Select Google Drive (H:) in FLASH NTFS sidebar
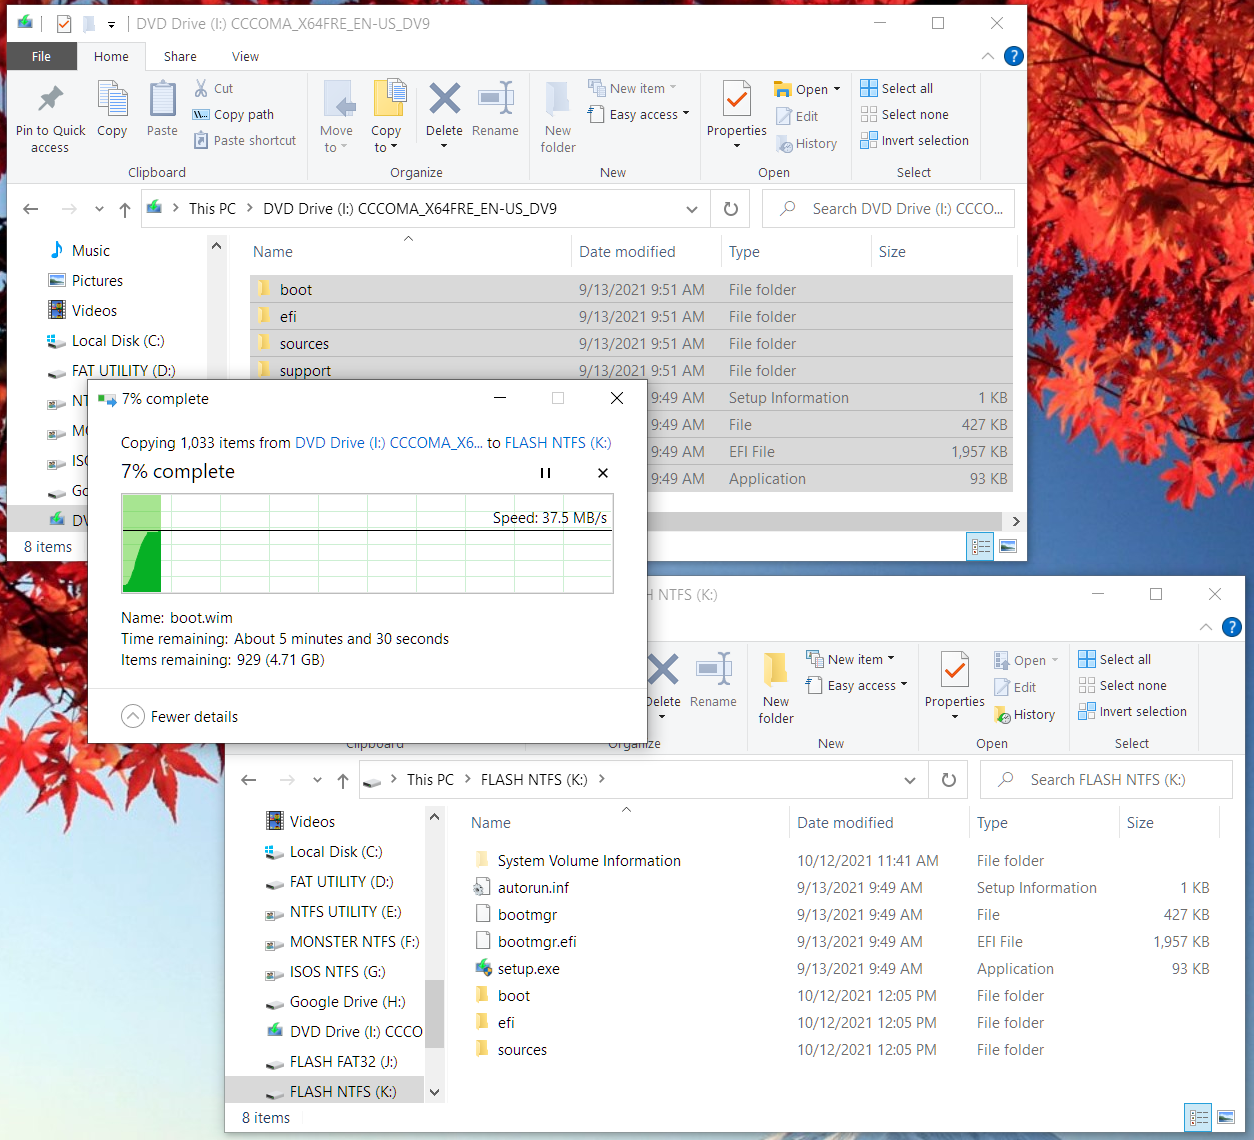This screenshot has width=1254, height=1140. [347, 1002]
